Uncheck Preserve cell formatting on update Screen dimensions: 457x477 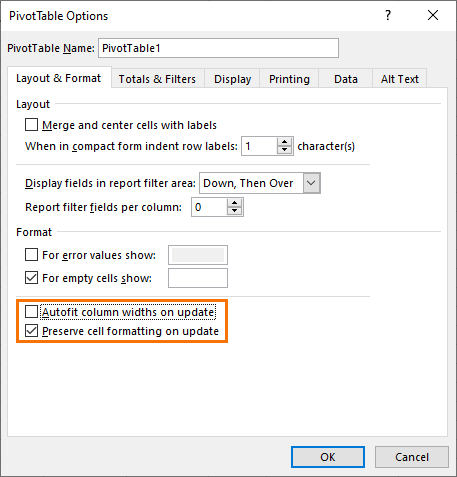32,331
